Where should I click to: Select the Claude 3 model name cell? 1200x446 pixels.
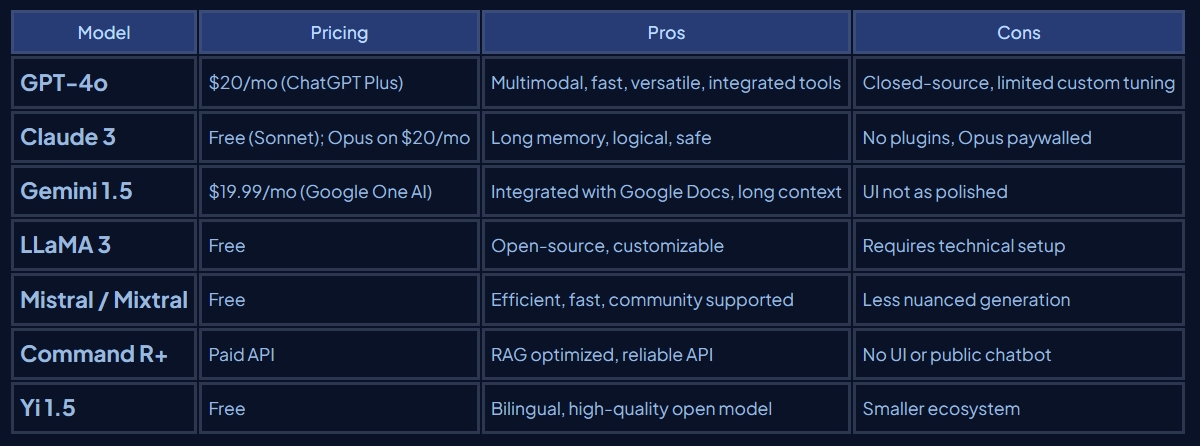tap(68, 137)
